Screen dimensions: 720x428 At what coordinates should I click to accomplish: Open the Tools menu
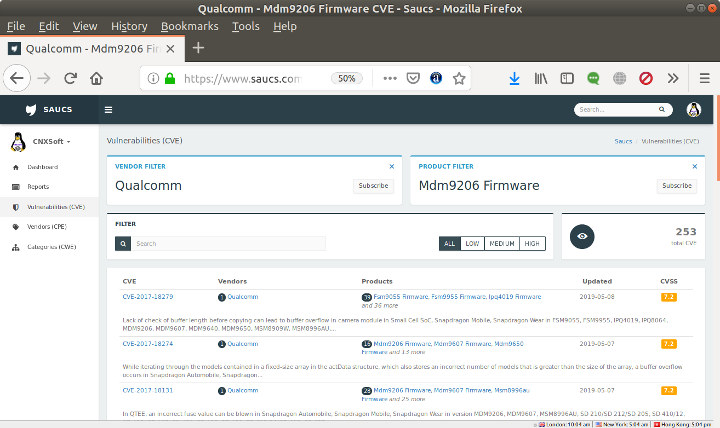pos(246,26)
